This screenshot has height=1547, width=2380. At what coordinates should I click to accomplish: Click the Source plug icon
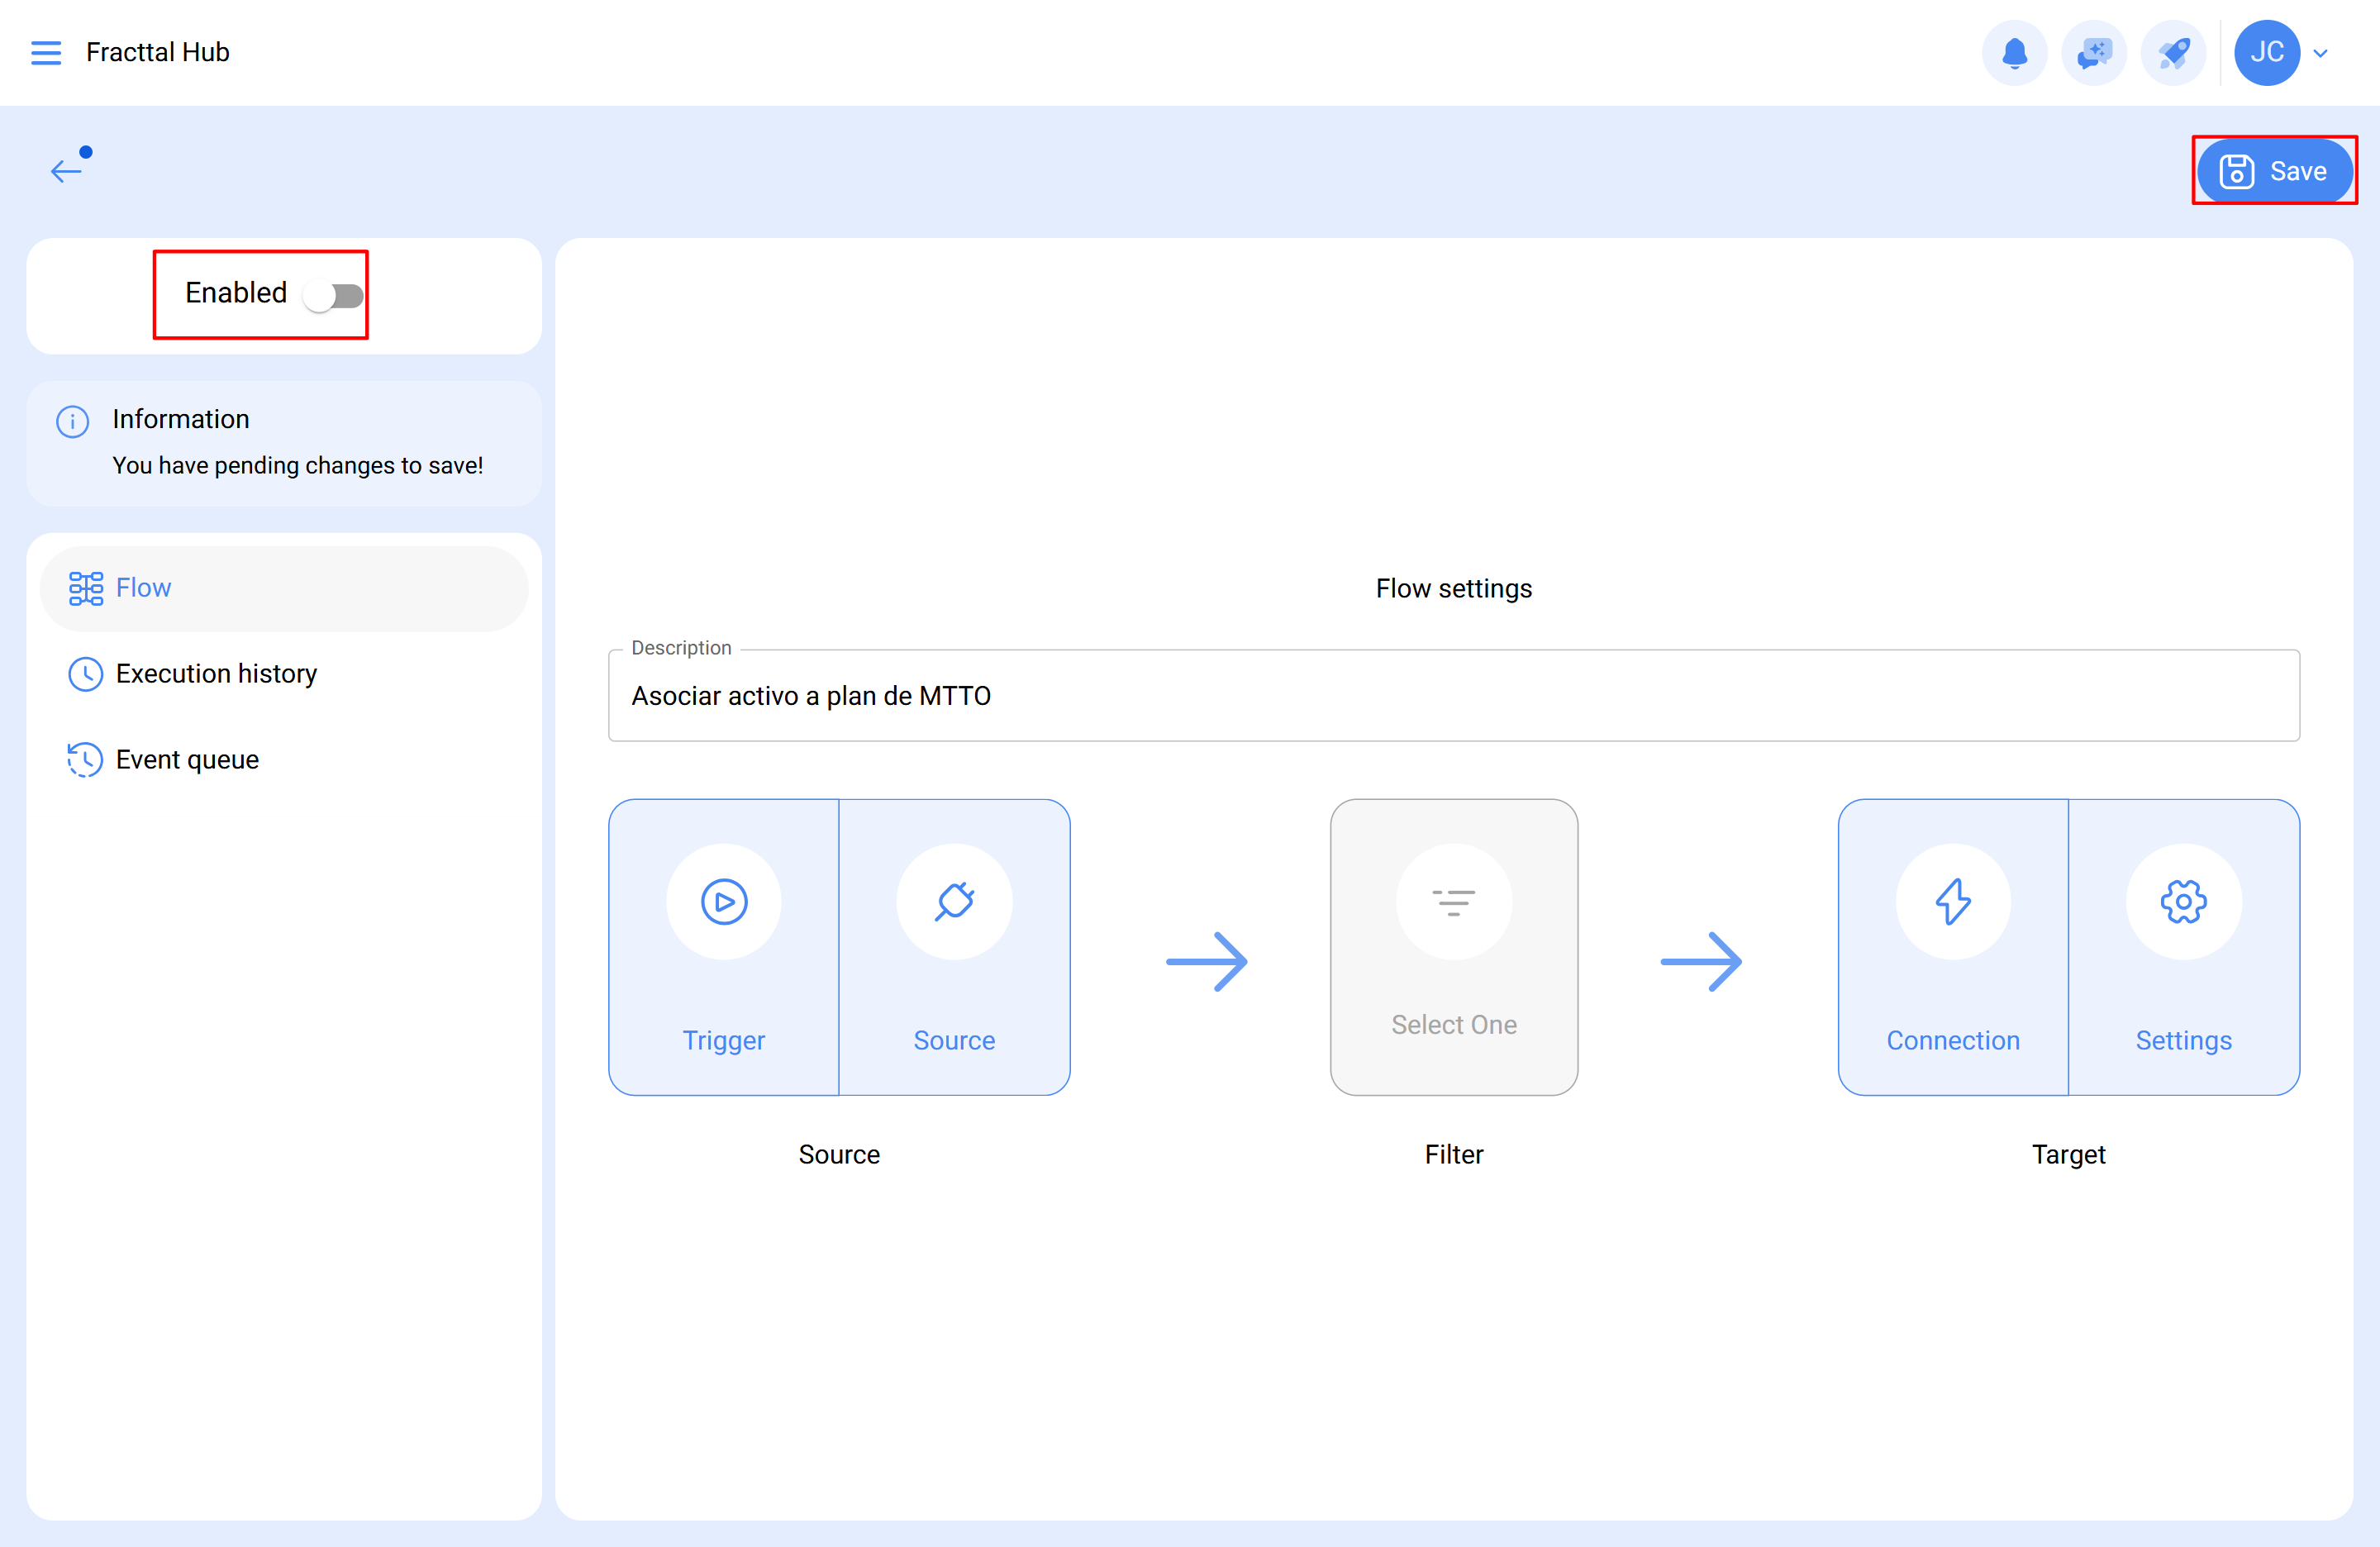coord(954,901)
